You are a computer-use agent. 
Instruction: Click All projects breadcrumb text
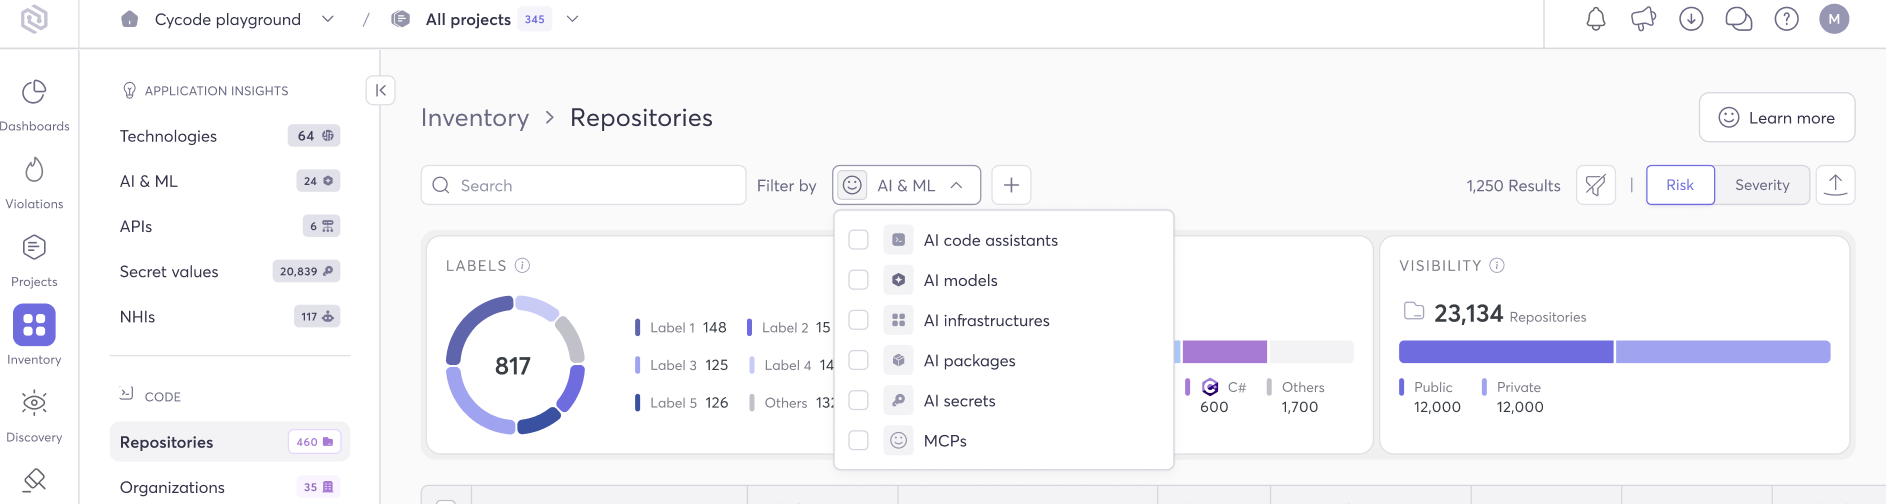pyautogui.click(x=468, y=19)
